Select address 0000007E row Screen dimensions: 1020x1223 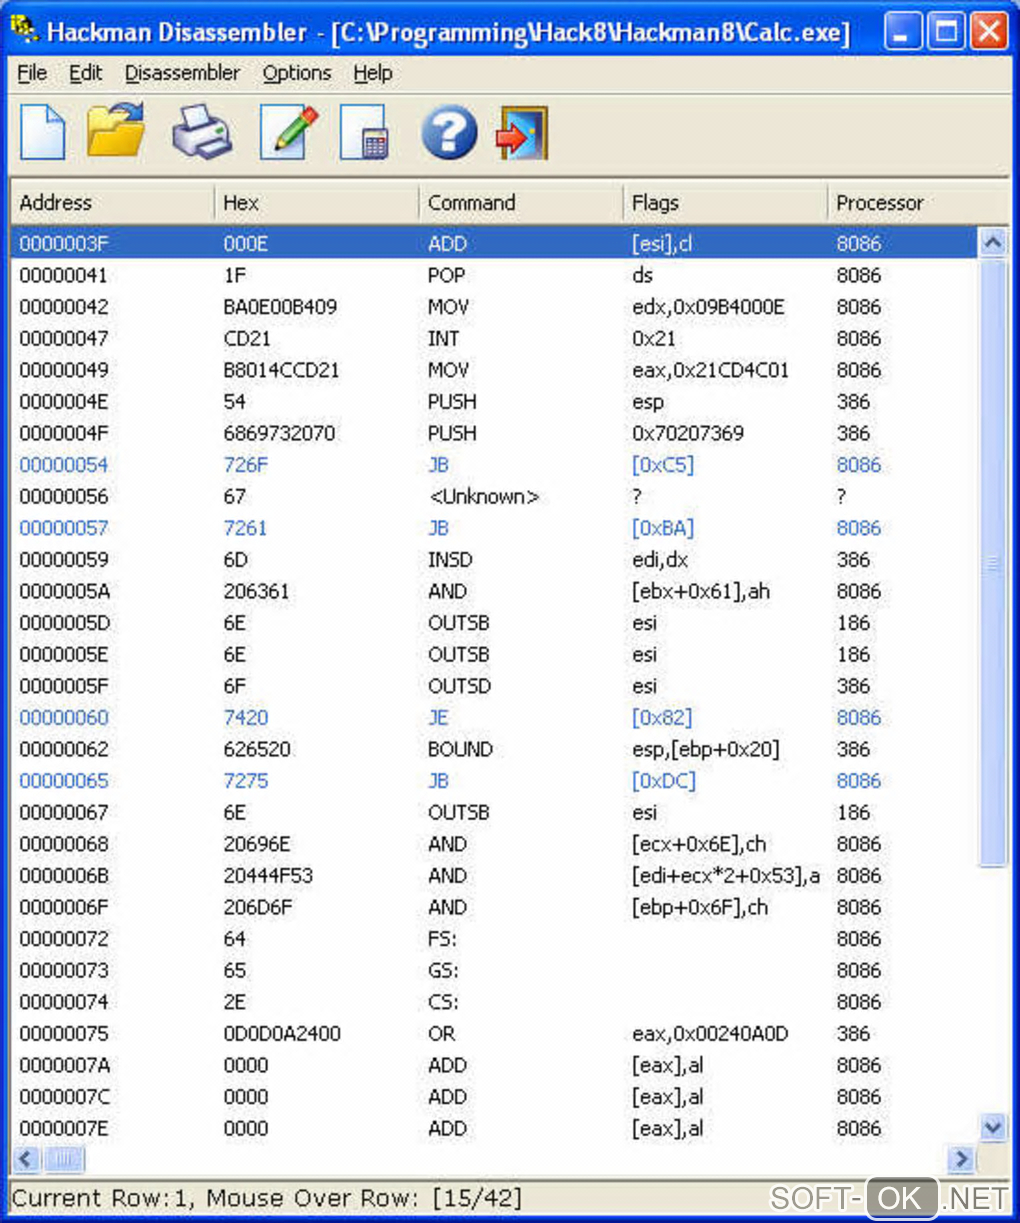coord(494,1129)
